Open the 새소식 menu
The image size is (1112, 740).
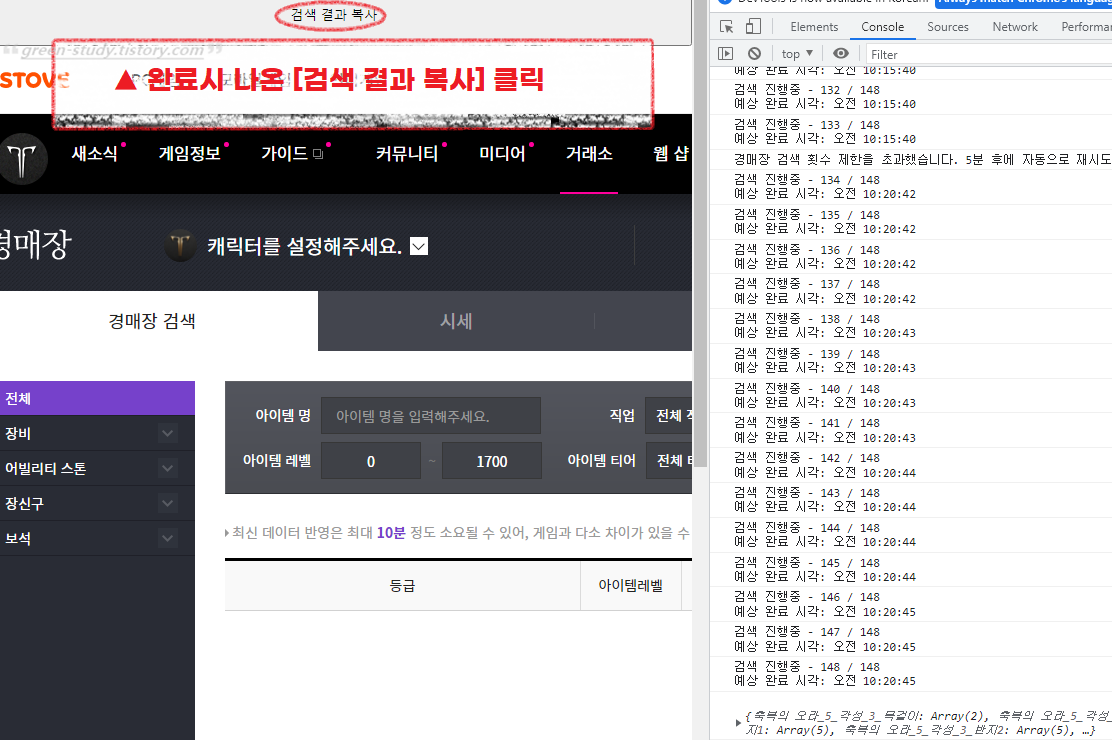[95, 154]
